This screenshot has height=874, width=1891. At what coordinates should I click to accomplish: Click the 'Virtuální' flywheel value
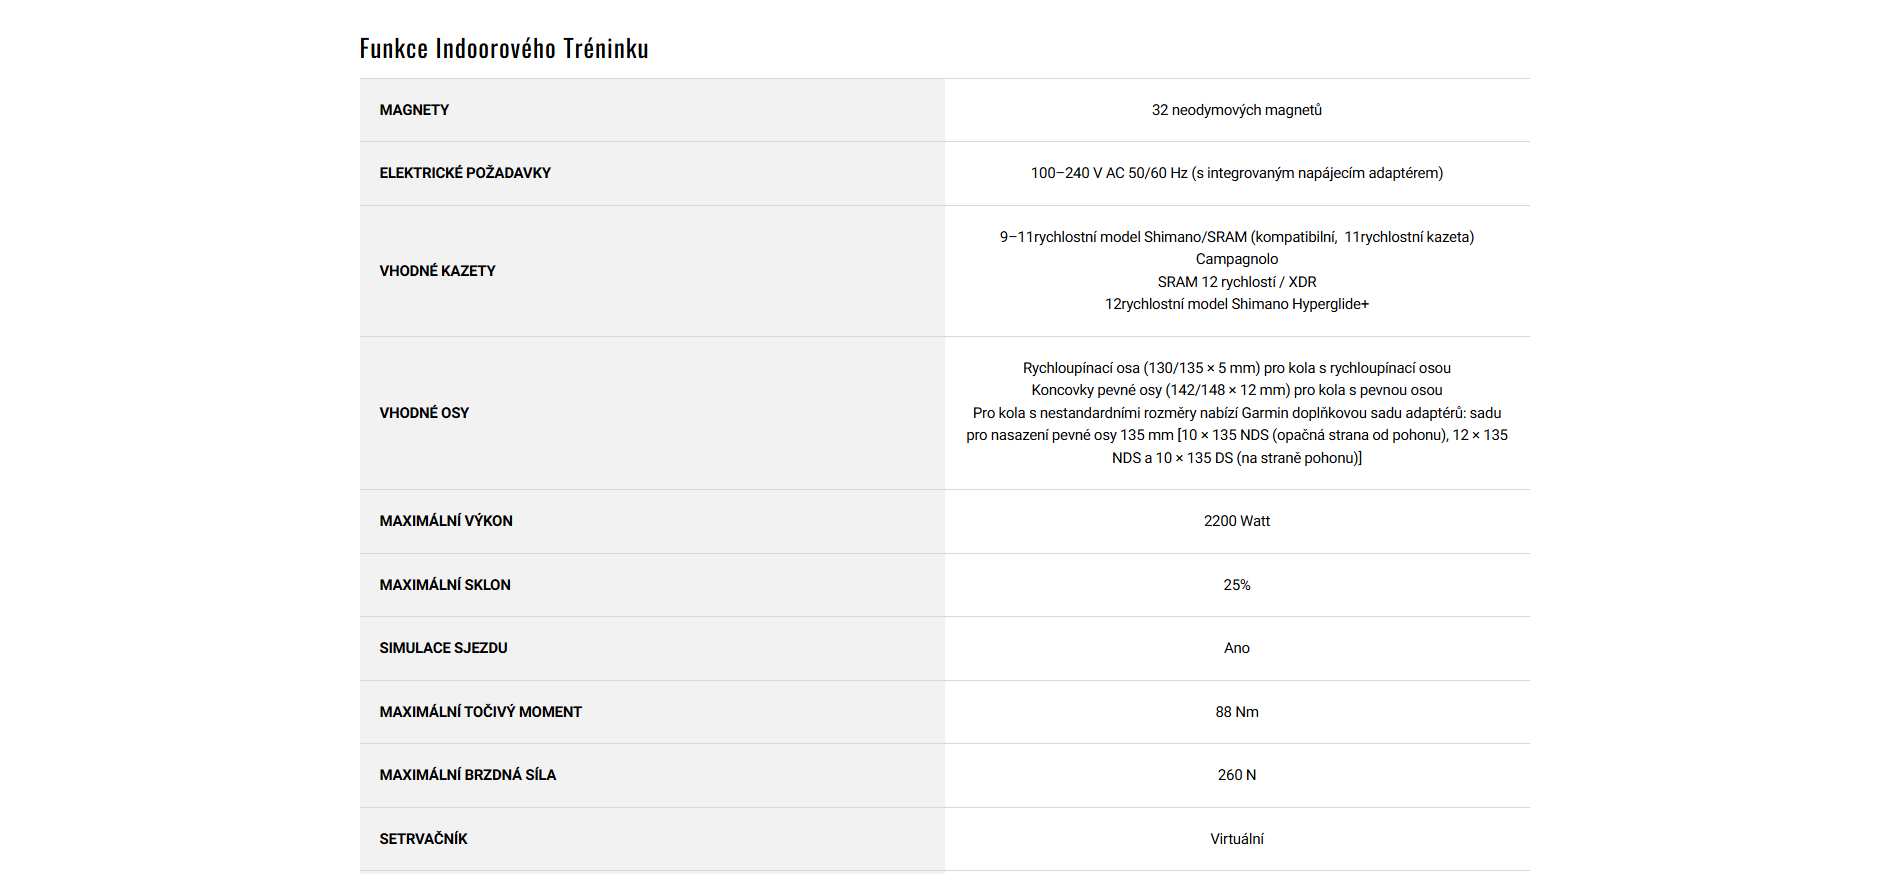[x=1236, y=839]
